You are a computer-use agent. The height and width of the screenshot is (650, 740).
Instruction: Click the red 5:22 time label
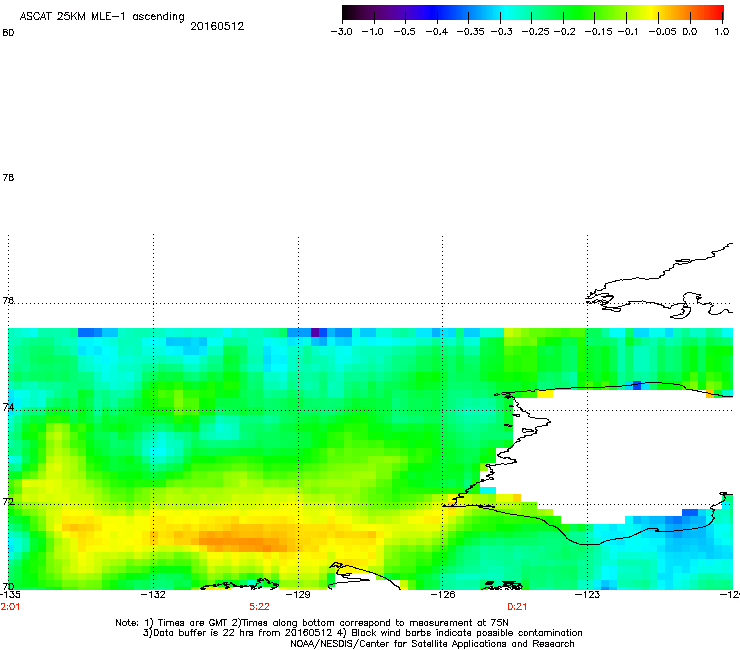[x=259, y=607]
